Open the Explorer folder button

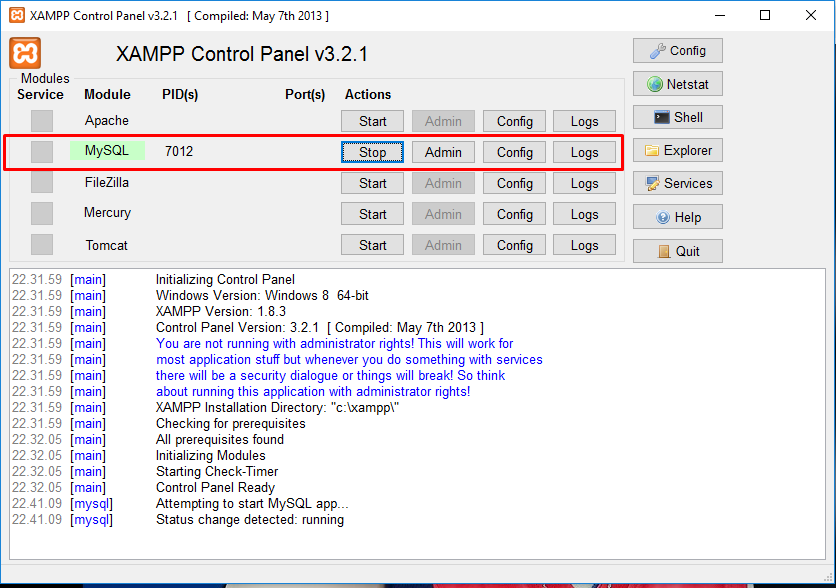(x=678, y=150)
